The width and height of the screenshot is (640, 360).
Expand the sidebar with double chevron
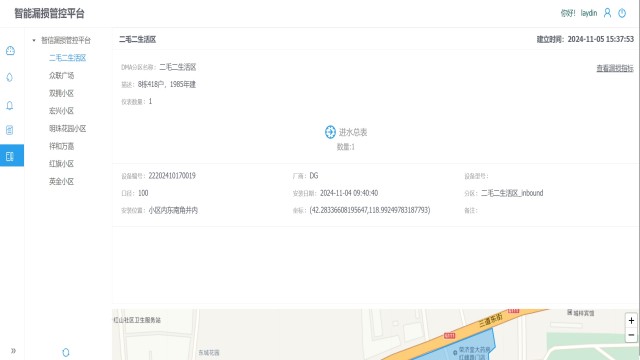click(x=13, y=351)
